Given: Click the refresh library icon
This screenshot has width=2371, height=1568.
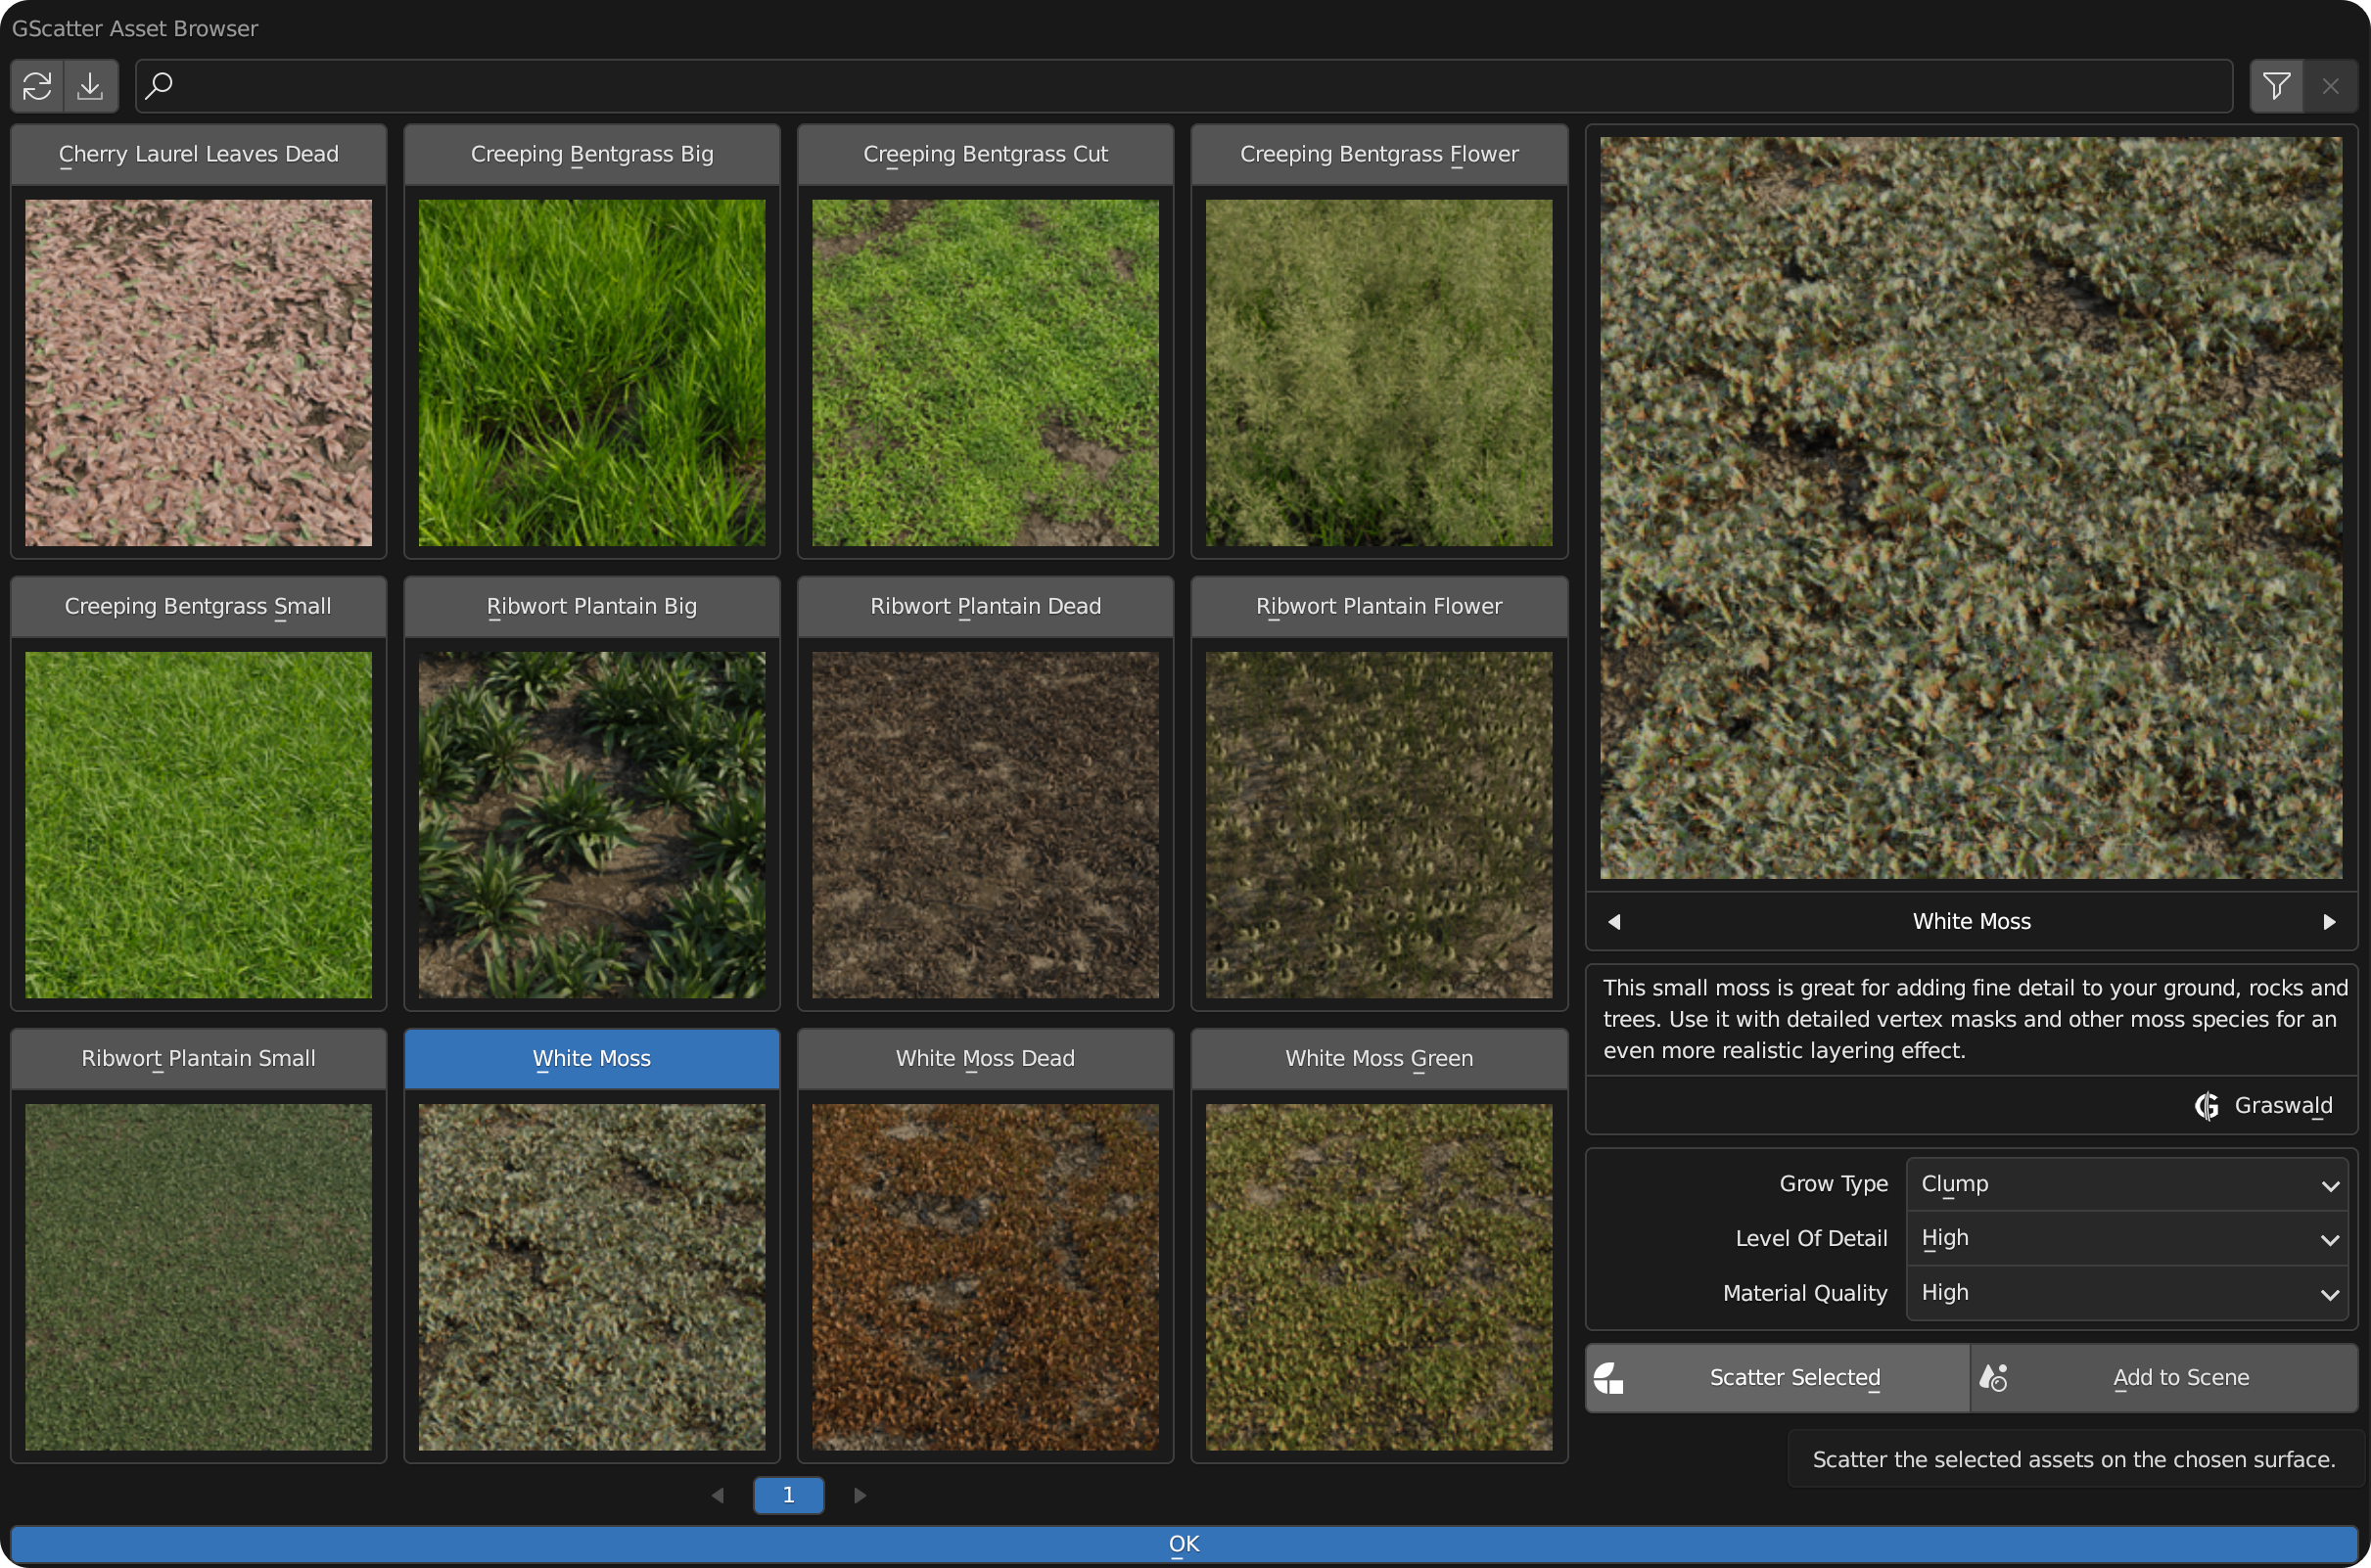Looking at the screenshot, I should (37, 86).
